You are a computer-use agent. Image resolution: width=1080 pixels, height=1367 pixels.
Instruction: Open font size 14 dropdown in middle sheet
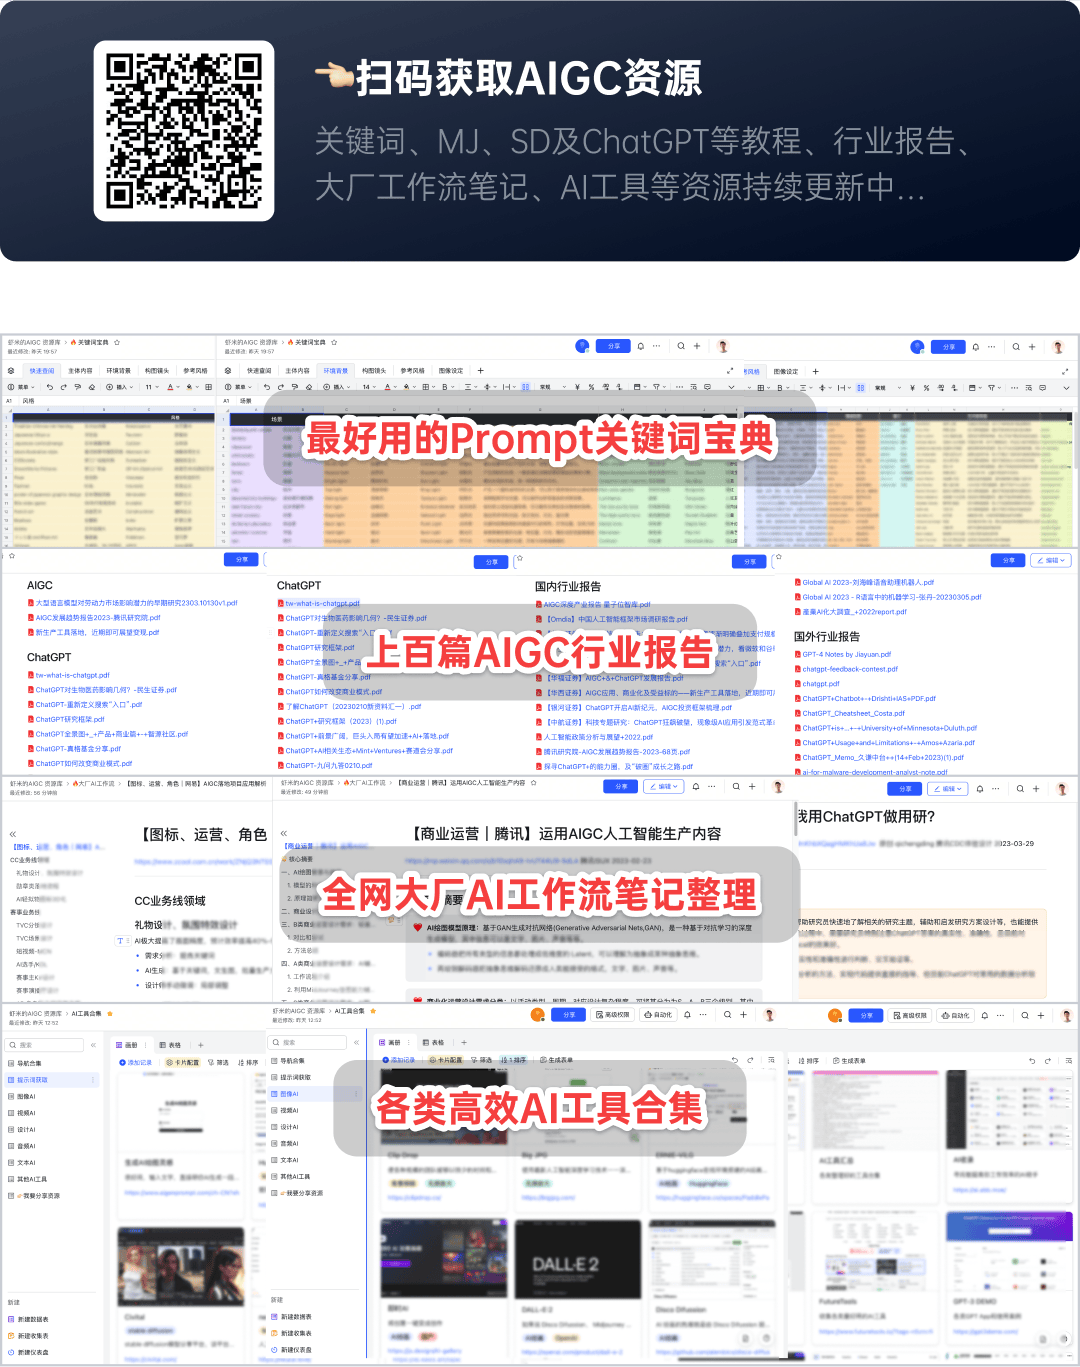369,387
